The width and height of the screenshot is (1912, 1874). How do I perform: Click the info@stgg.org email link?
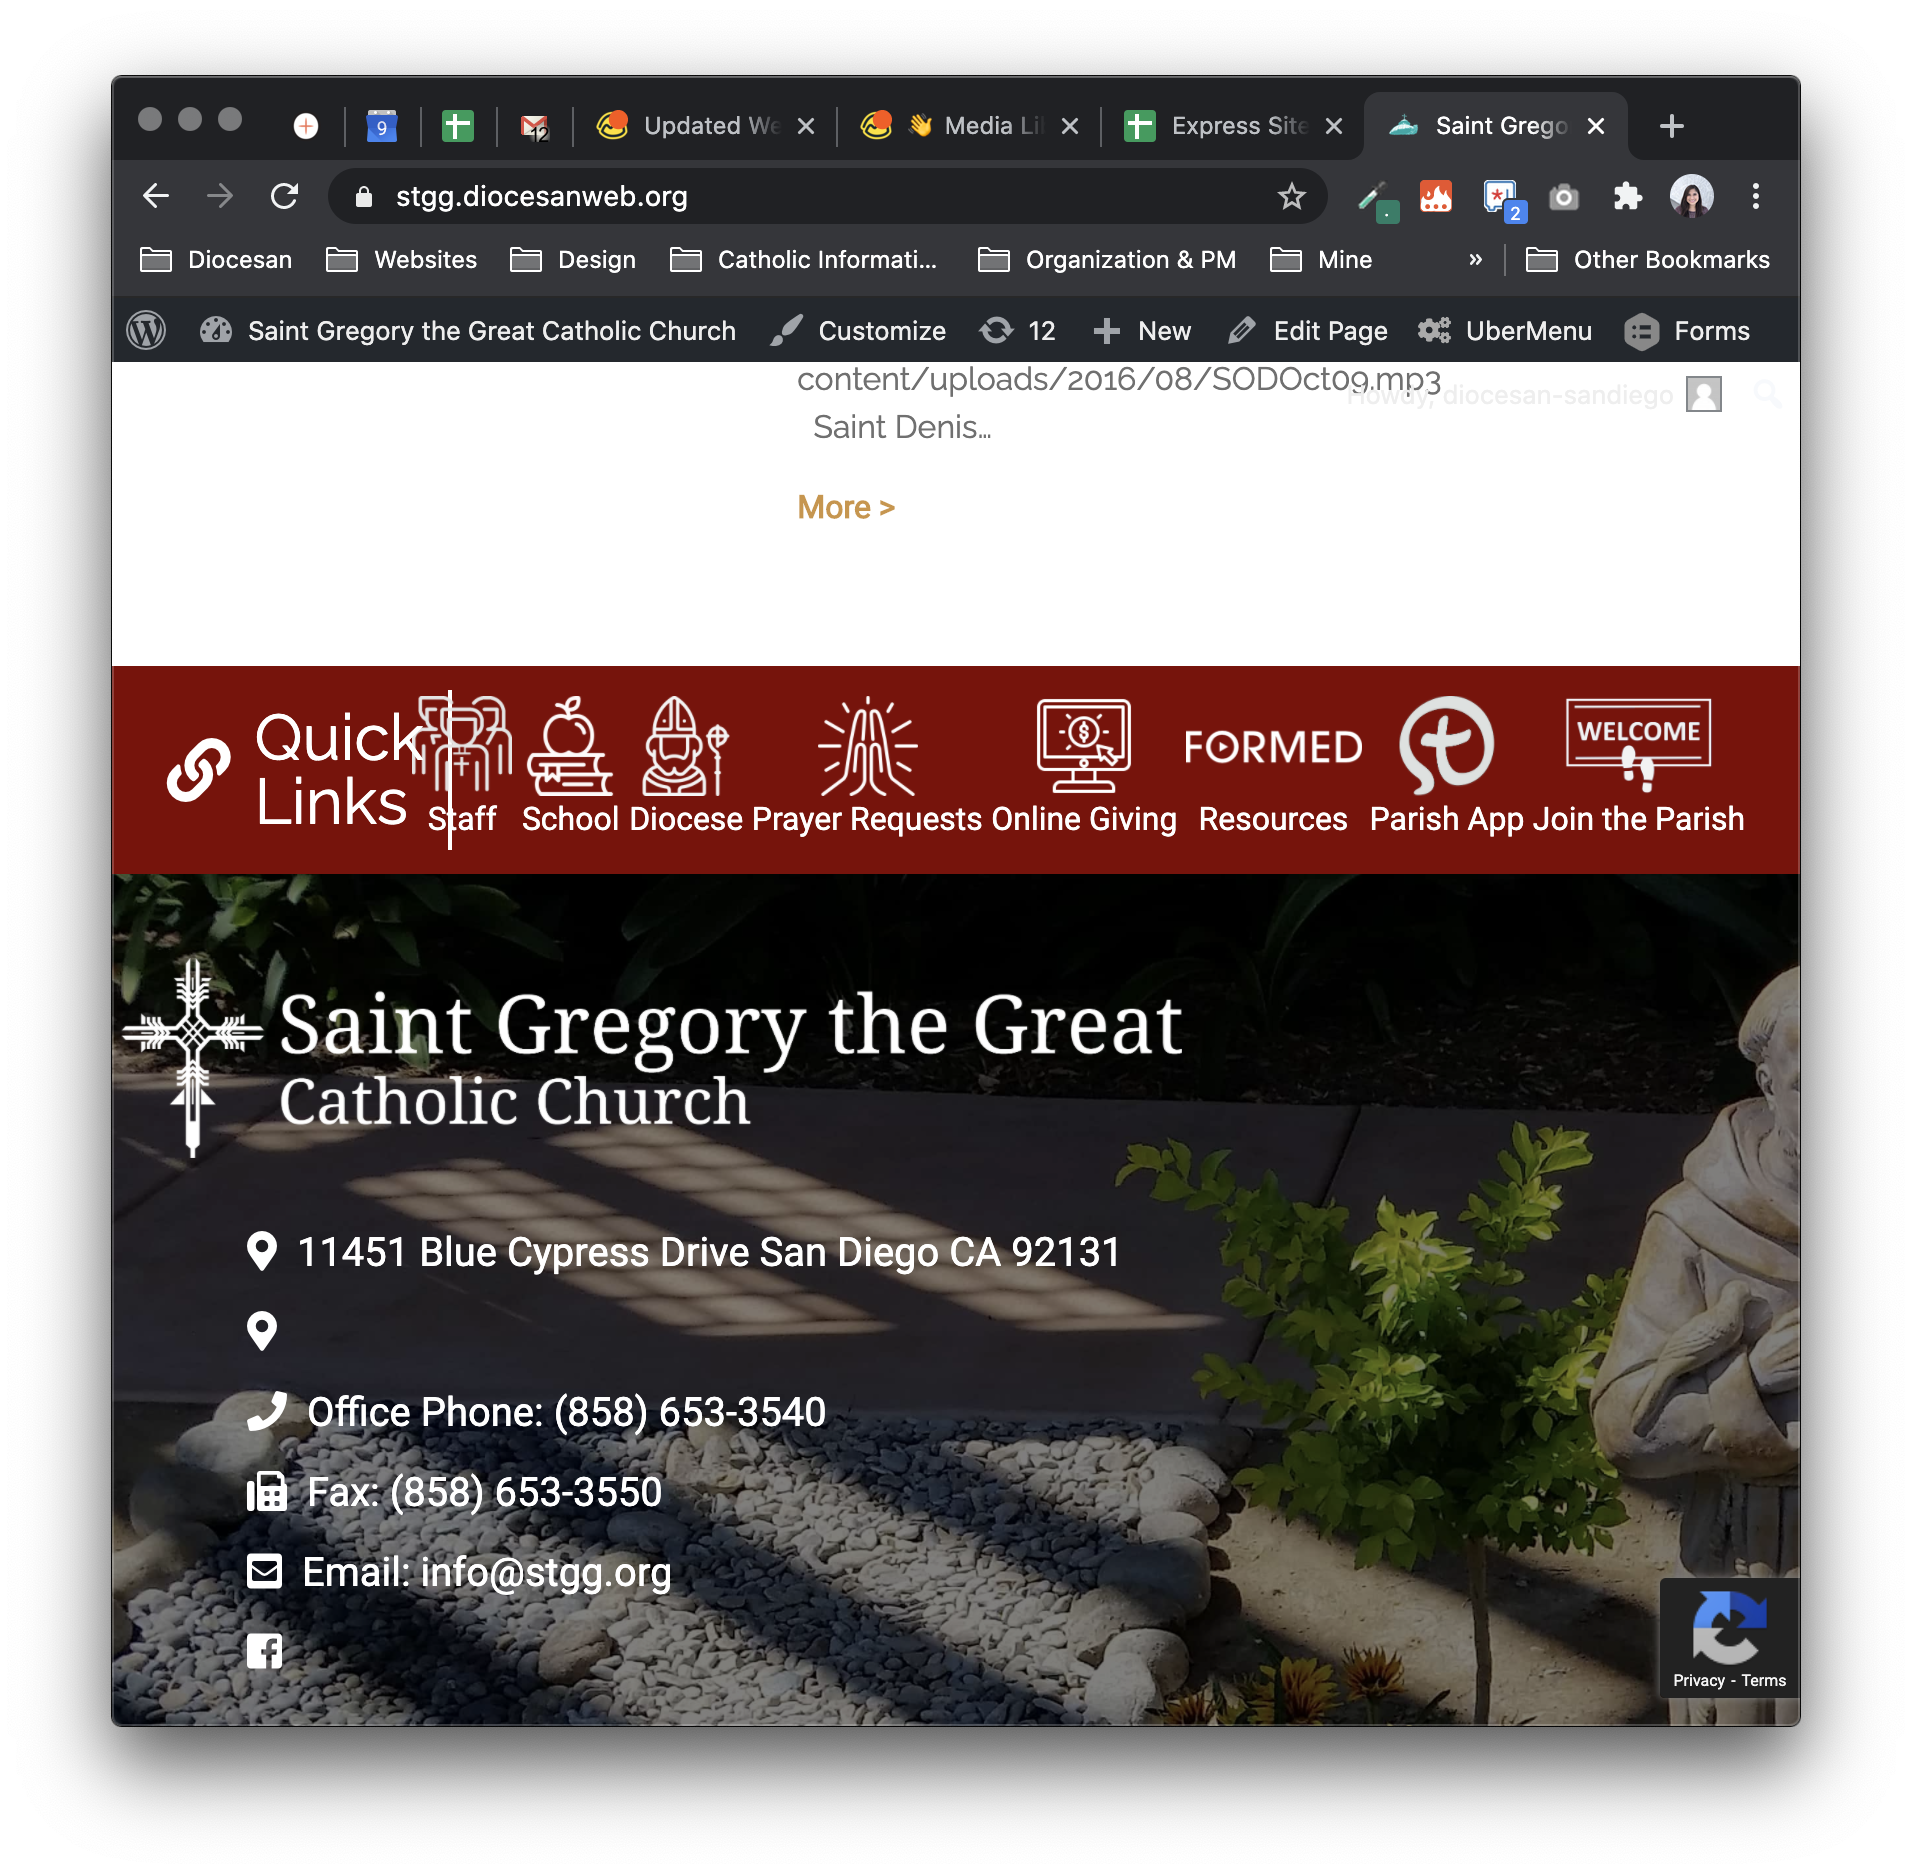tap(546, 1572)
